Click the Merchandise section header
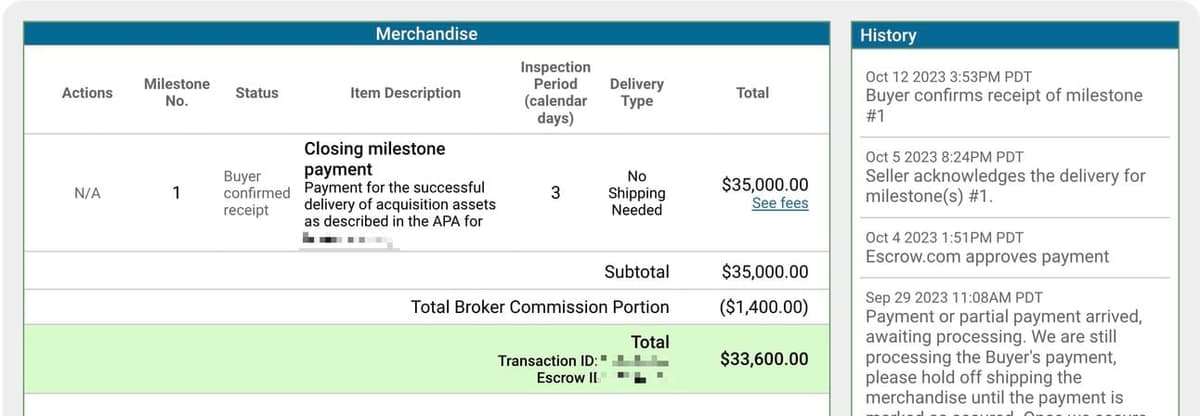Image resolution: width=1200 pixels, height=416 pixels. click(x=426, y=34)
